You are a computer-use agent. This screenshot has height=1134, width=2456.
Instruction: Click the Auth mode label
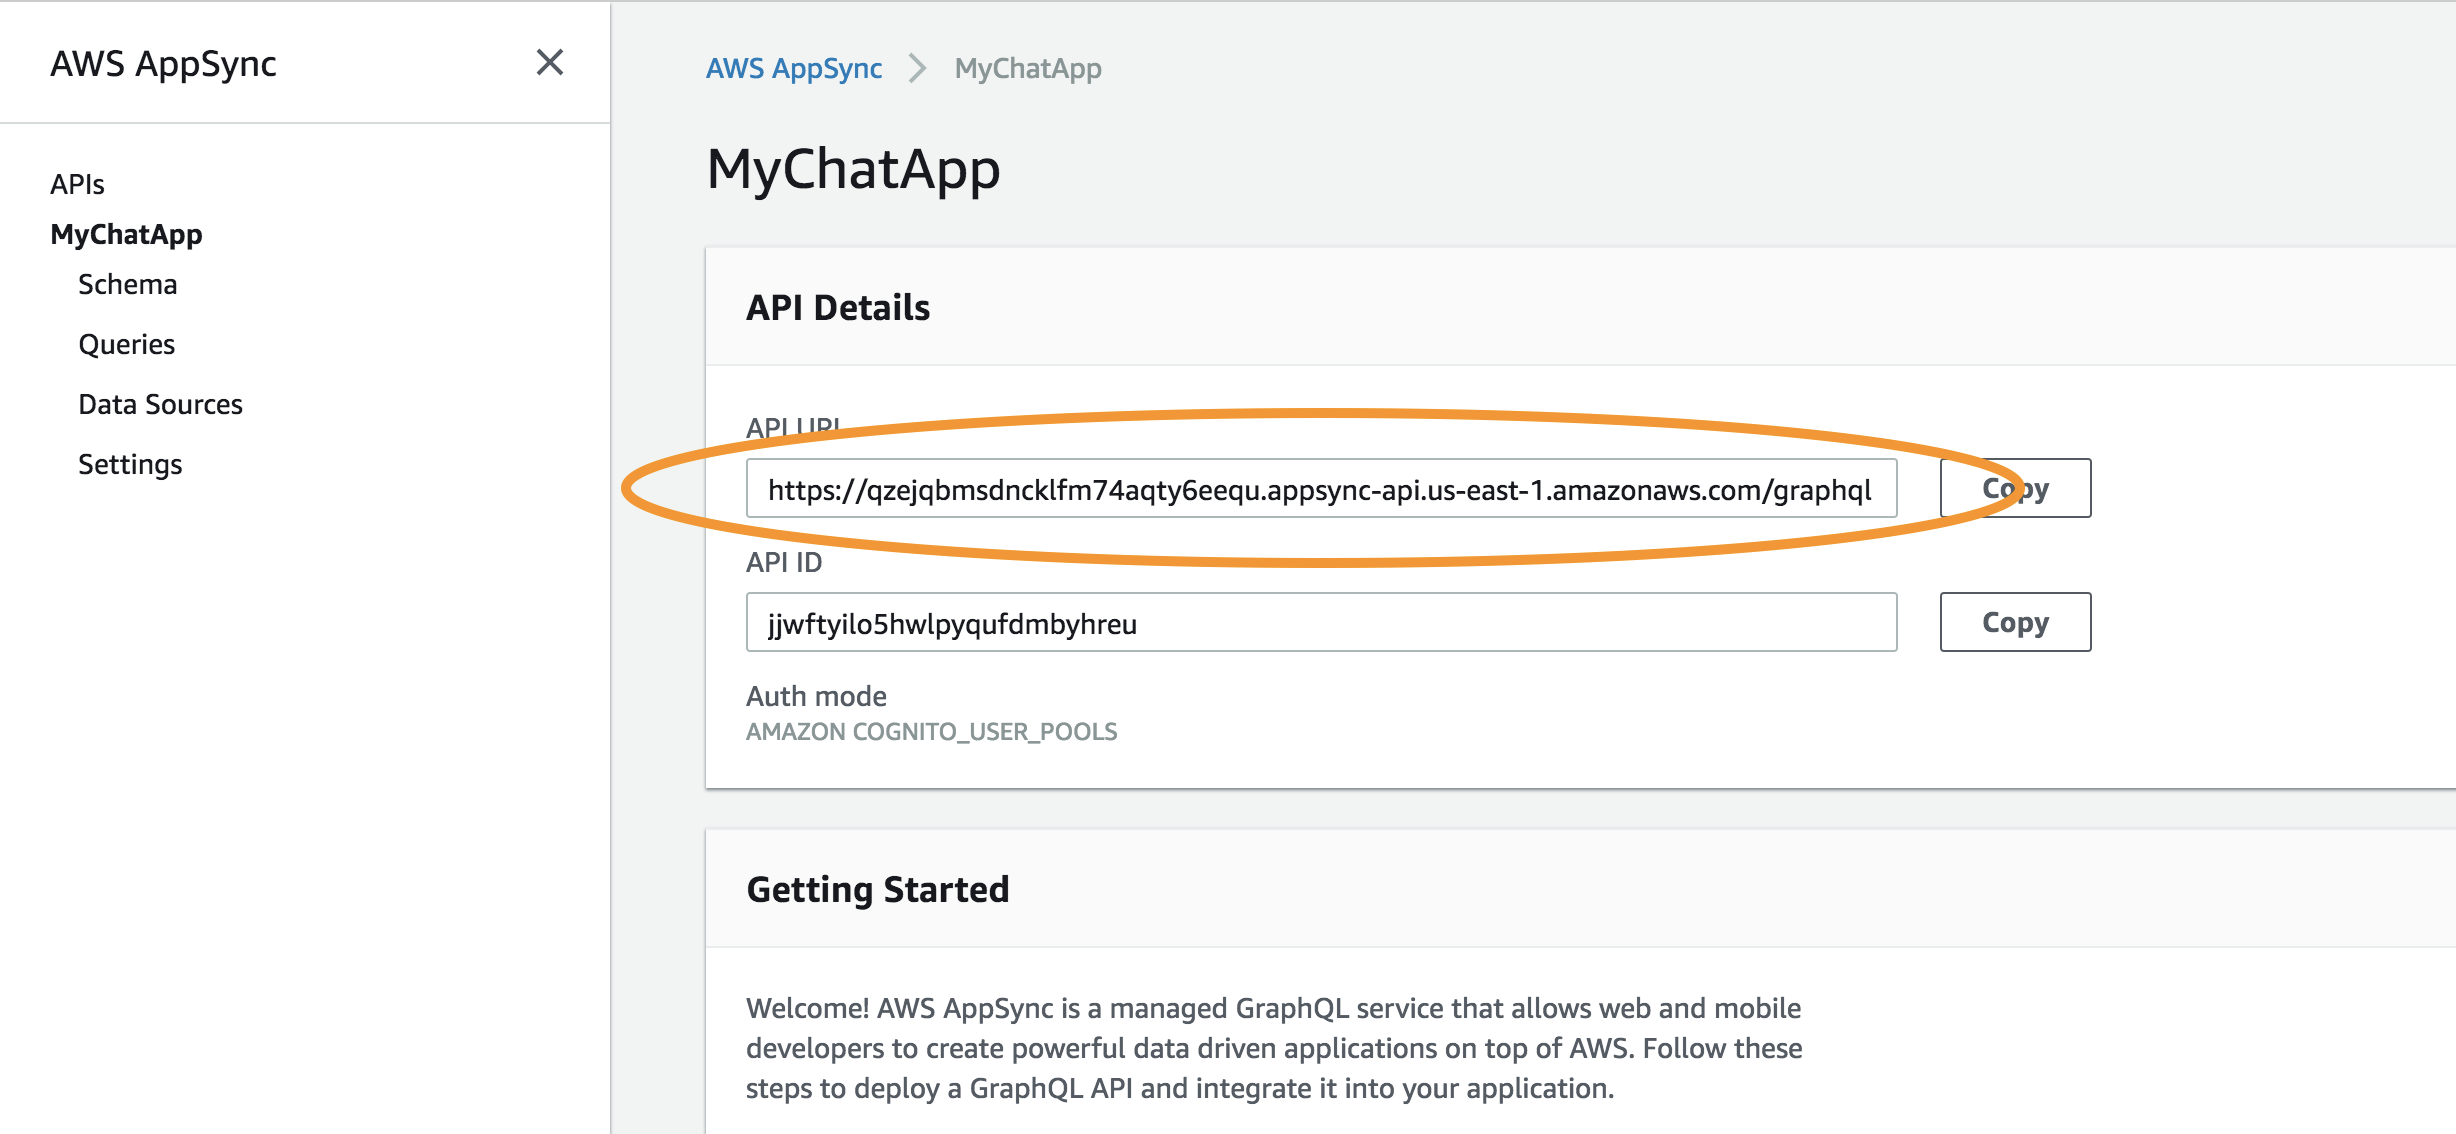coord(817,696)
